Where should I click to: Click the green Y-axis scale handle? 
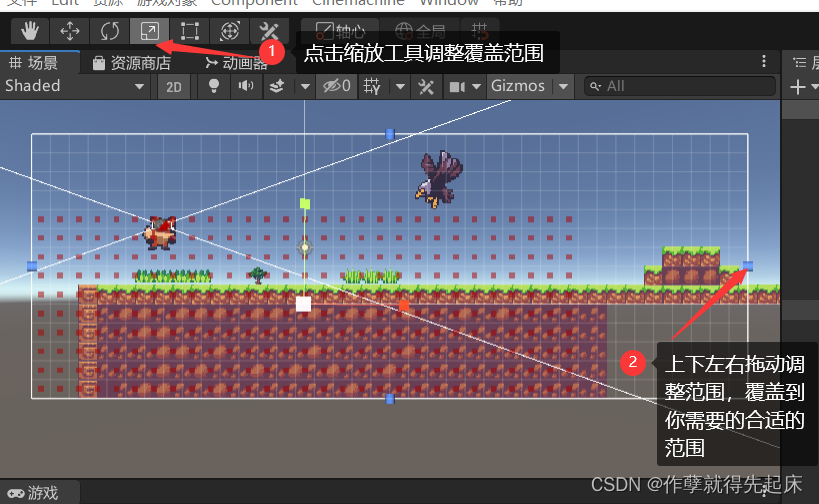305,204
